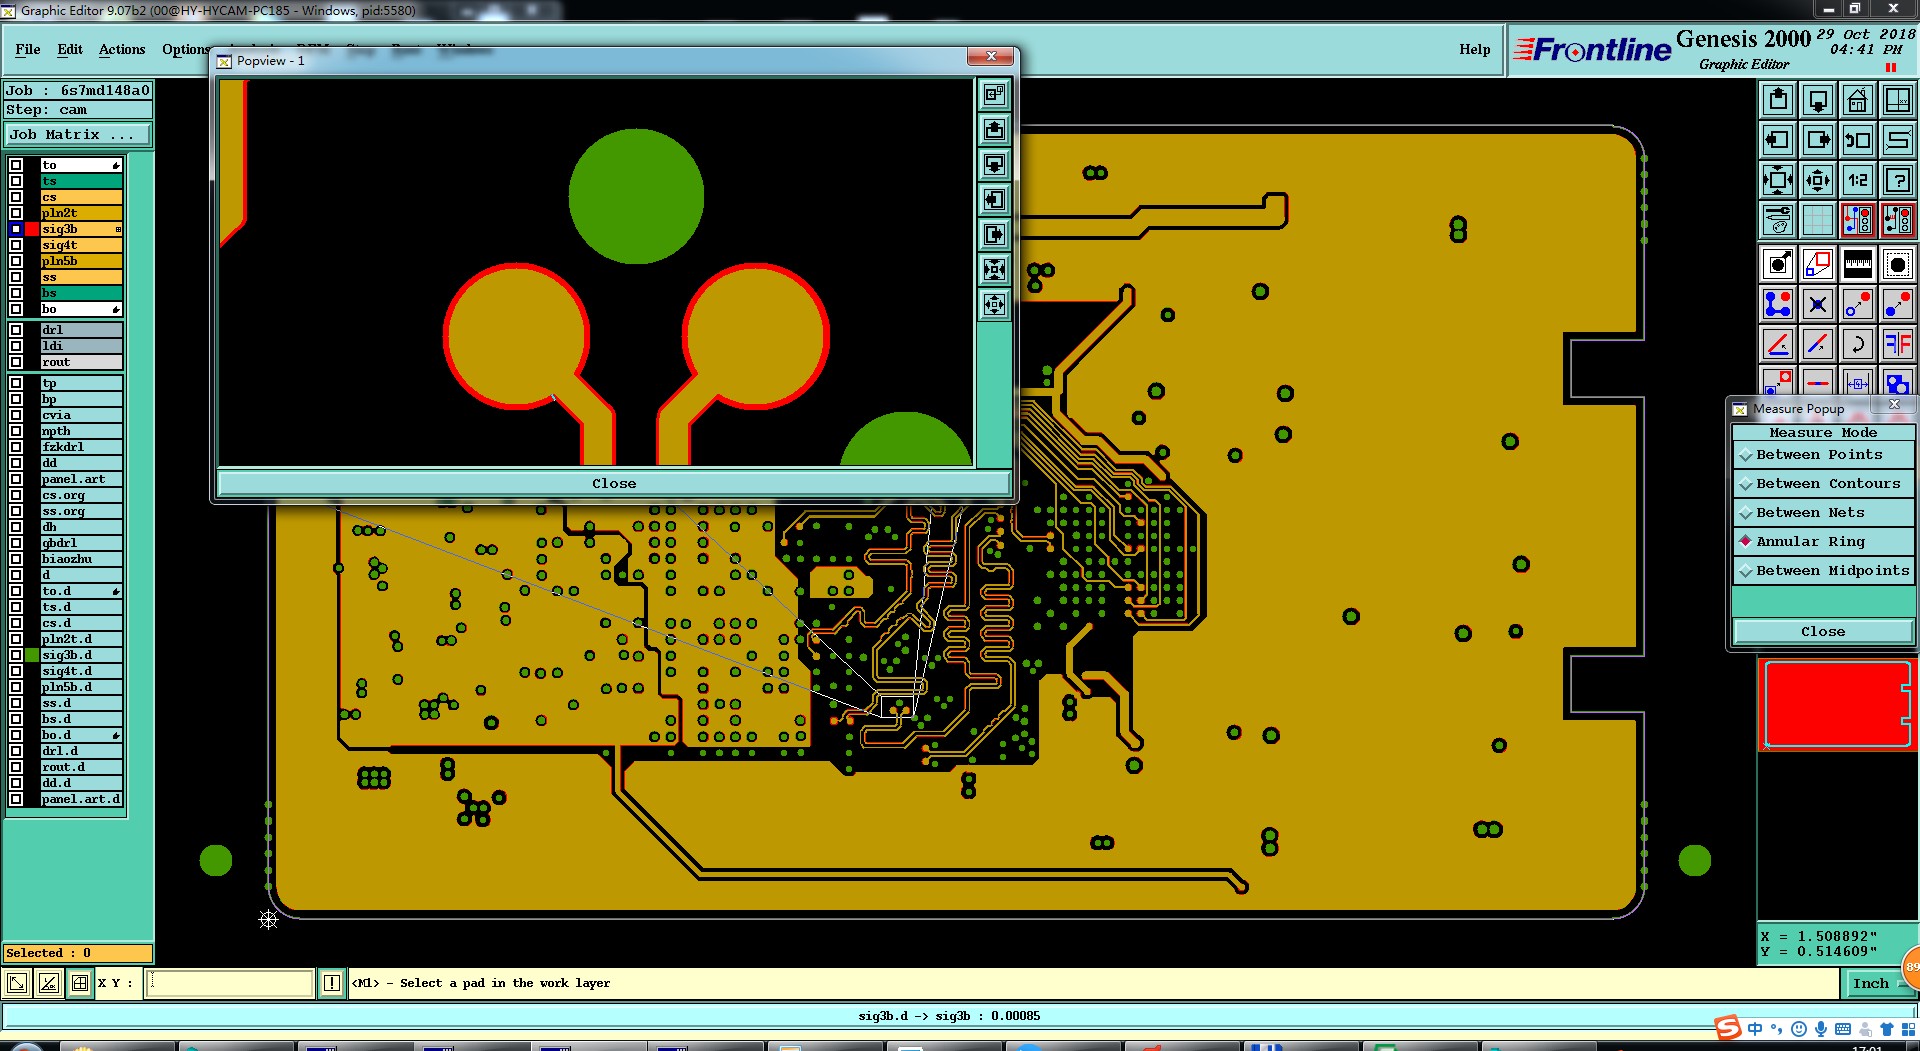This screenshot has width=1920, height=1051.
Task: Select the biaozhu layer row
Action: pyautogui.click(x=81, y=559)
